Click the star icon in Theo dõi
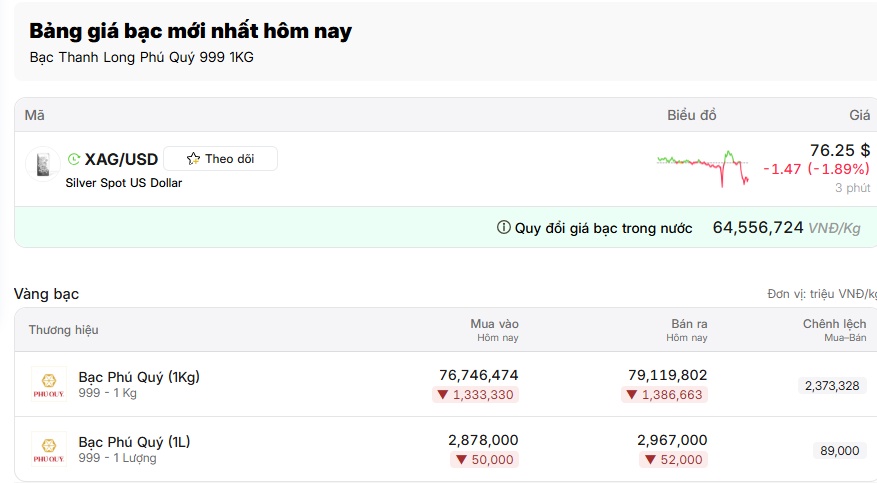 point(194,159)
